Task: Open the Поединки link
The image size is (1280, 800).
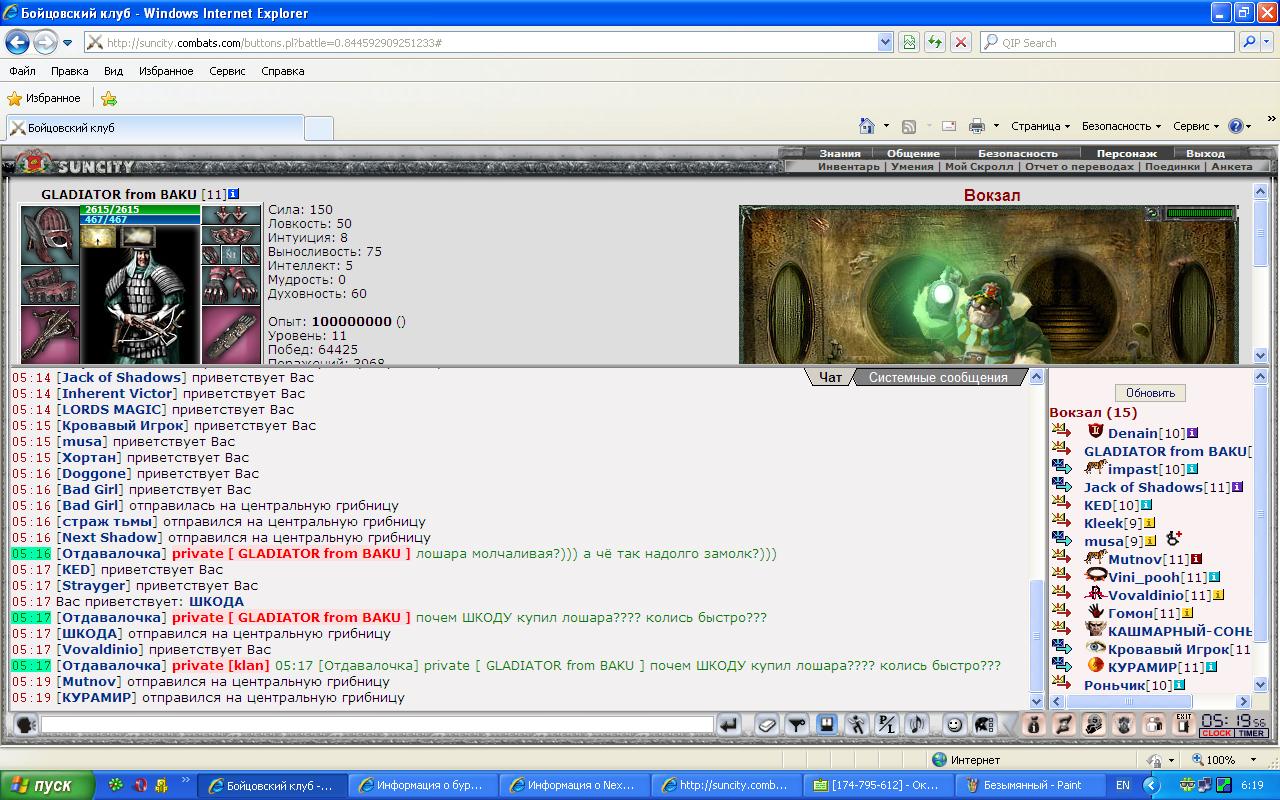Action: click(1172, 167)
